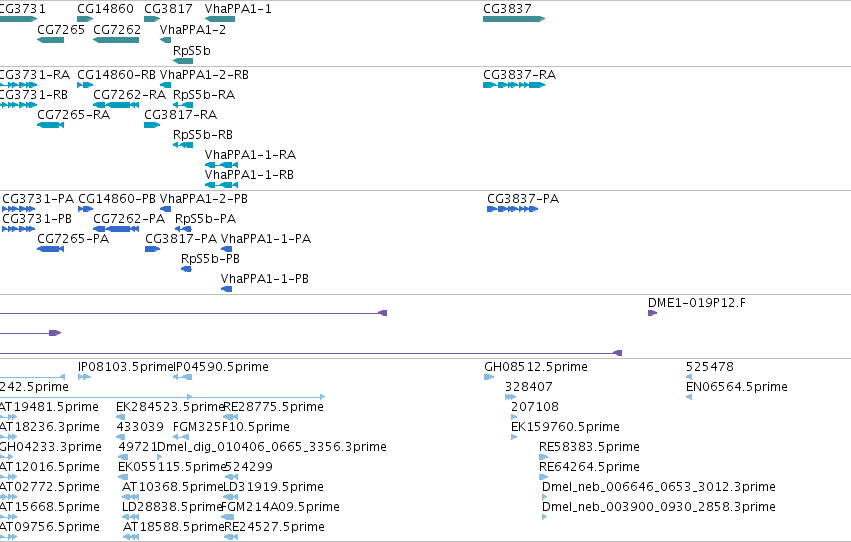Open the RpS5b-PA protein label

206,219
